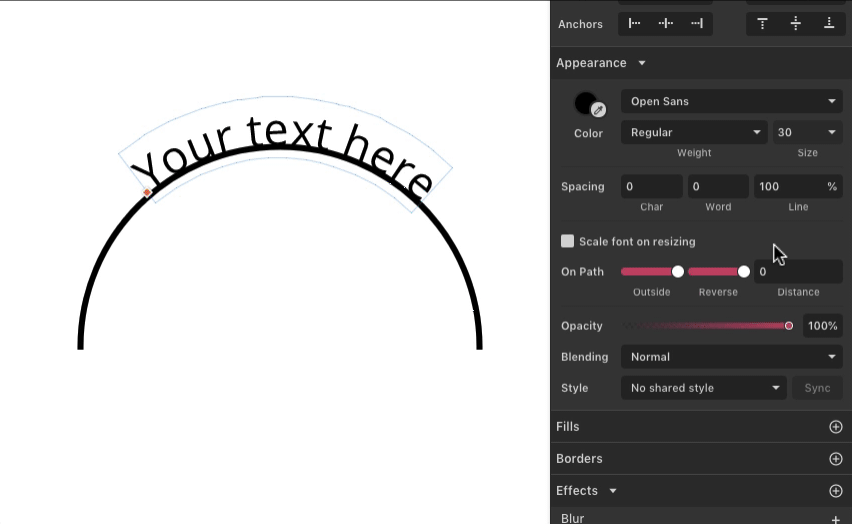Enable Scale font on resizing

click(x=568, y=241)
